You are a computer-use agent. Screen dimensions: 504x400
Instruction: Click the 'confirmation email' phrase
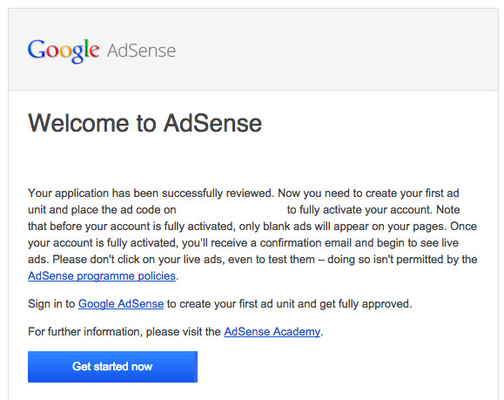pyautogui.click(x=305, y=243)
